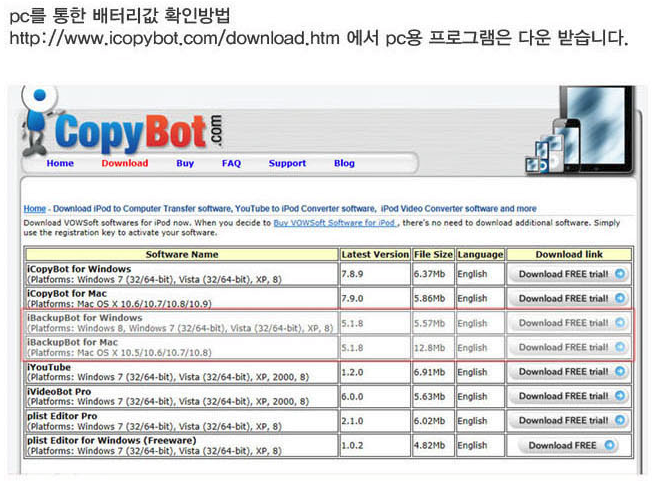The image size is (656, 483).
Task: Select the 'iBackupBot for Windows' software name
Action: [85, 318]
